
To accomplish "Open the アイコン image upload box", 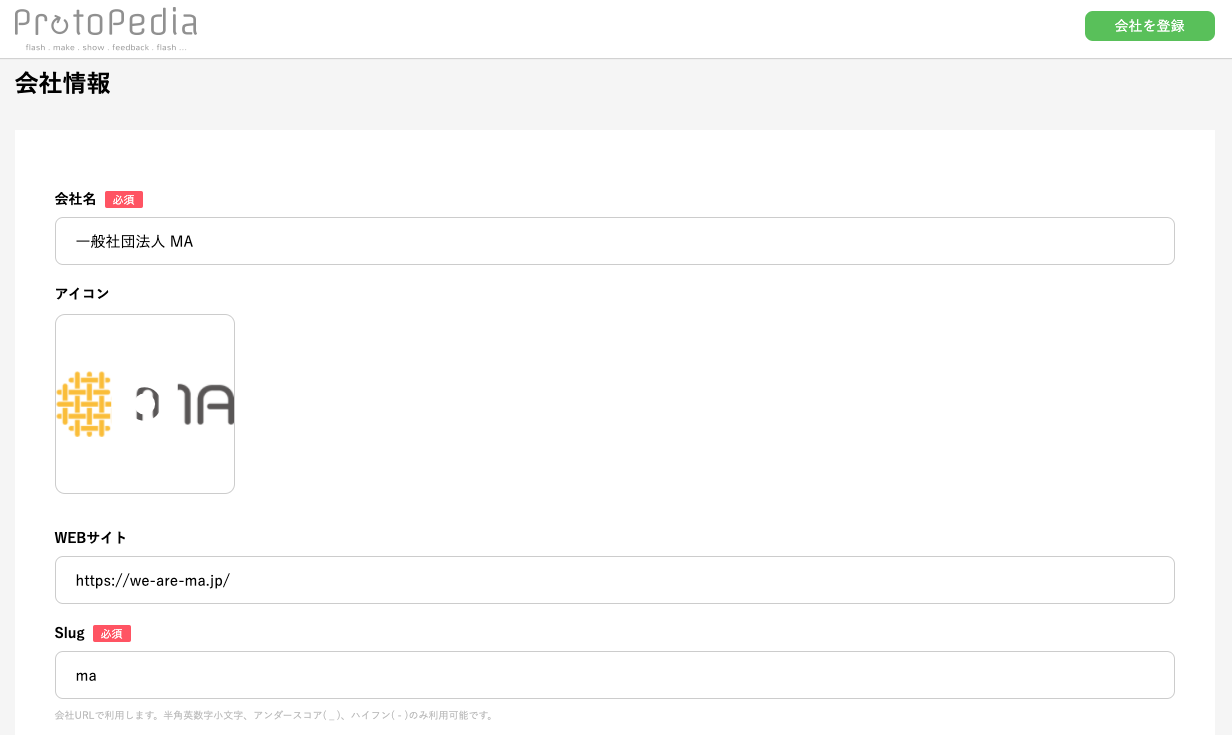I will pos(145,404).
